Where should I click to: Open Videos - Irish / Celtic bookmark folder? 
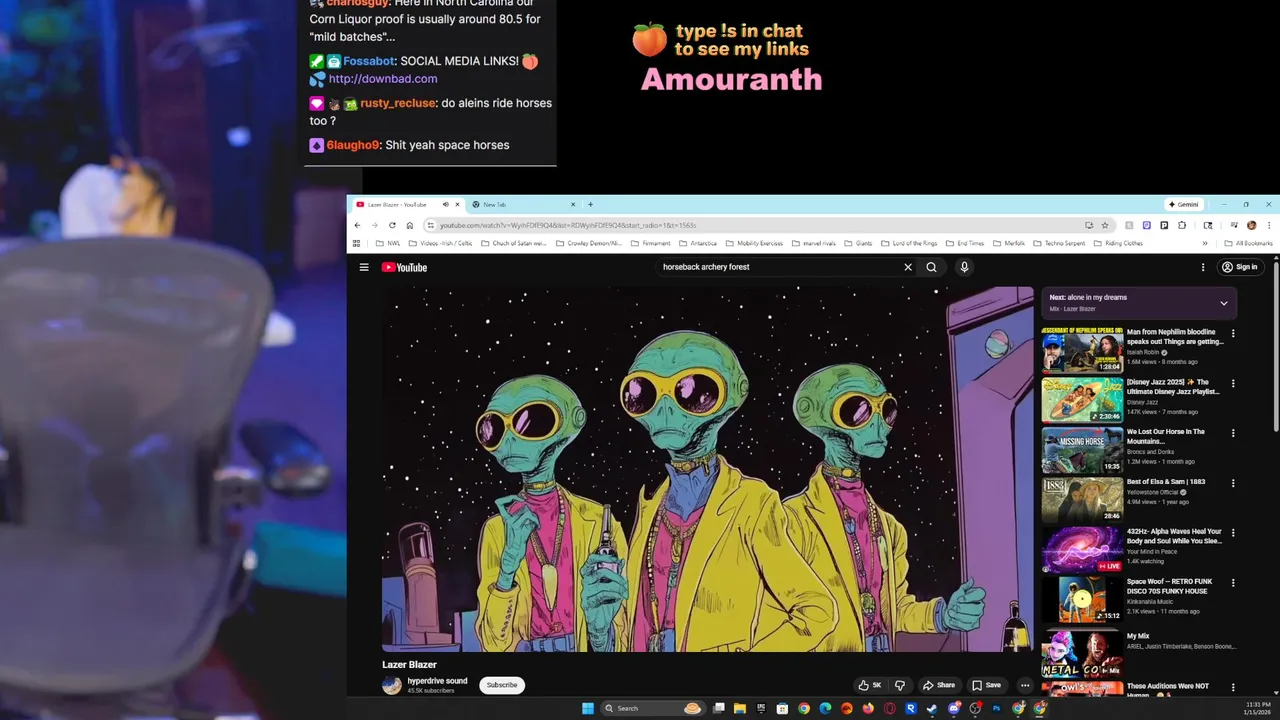click(439, 243)
